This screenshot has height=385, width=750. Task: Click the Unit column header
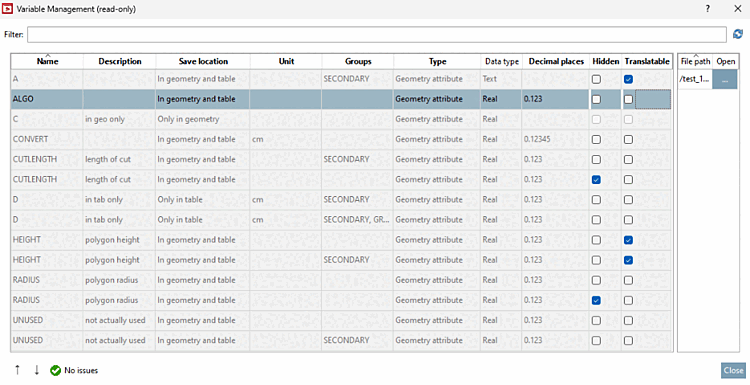(x=286, y=61)
